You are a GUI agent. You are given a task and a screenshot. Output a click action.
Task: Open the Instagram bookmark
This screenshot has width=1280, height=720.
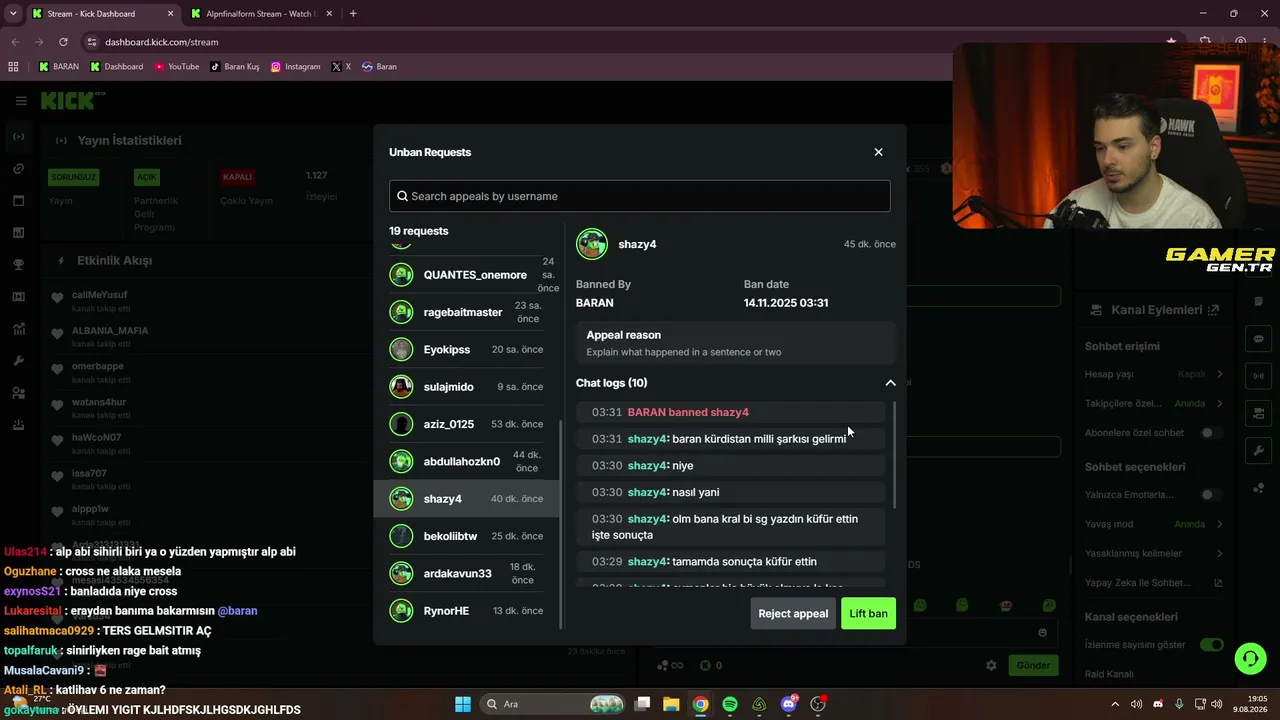(x=296, y=67)
